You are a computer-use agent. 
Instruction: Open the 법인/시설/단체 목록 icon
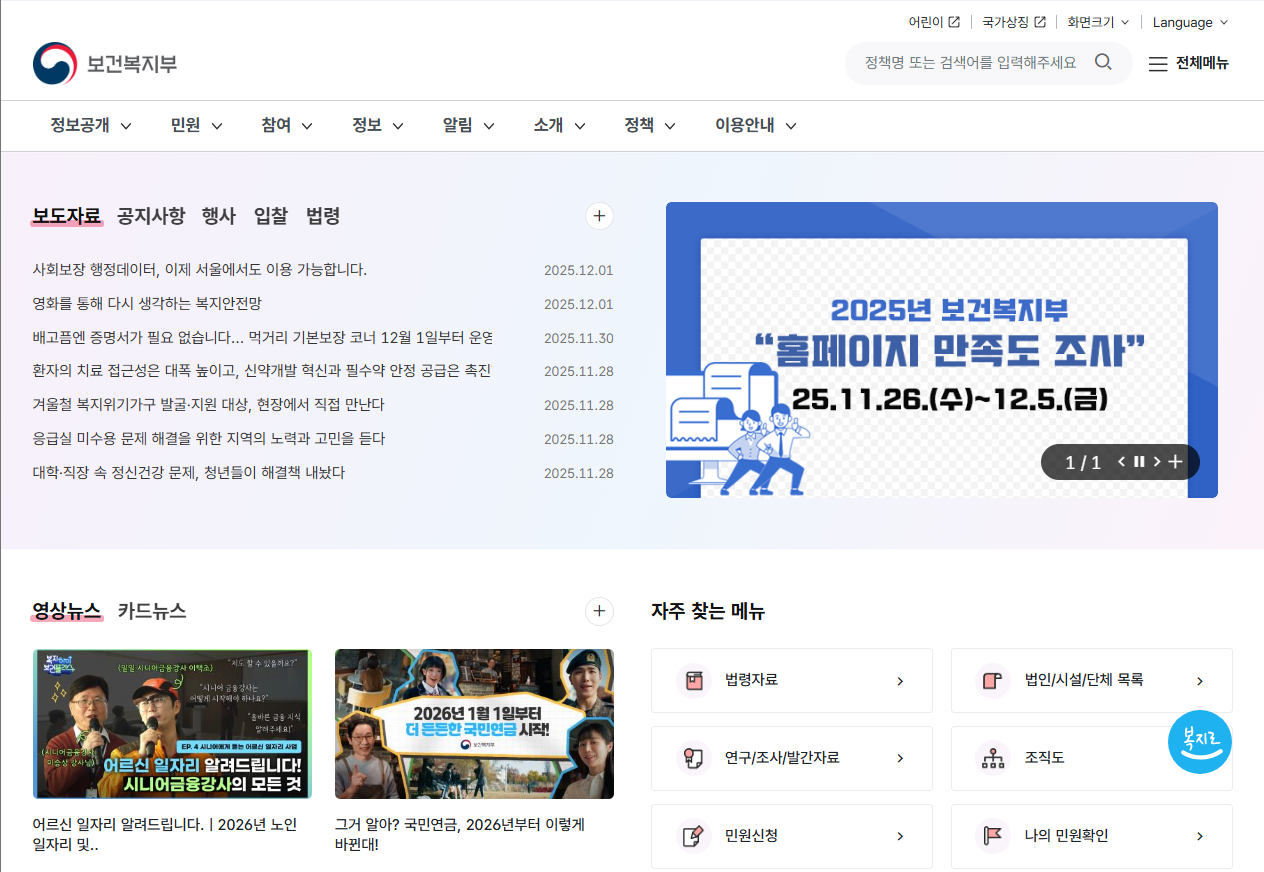(992, 681)
